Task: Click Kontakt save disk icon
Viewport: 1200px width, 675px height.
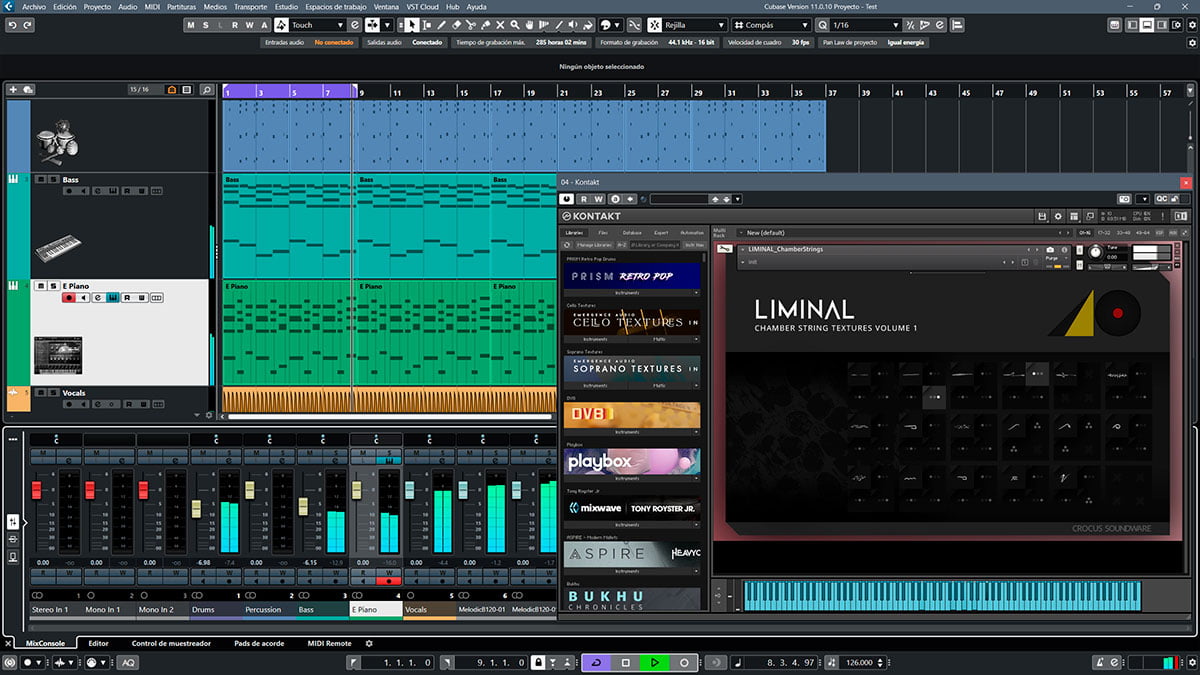Action: pyautogui.click(x=1042, y=216)
